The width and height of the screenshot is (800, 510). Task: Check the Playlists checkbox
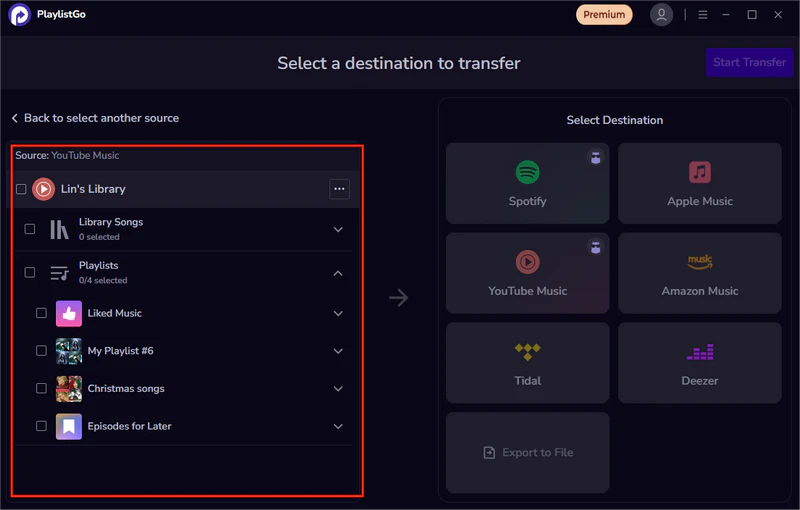[x=30, y=272]
